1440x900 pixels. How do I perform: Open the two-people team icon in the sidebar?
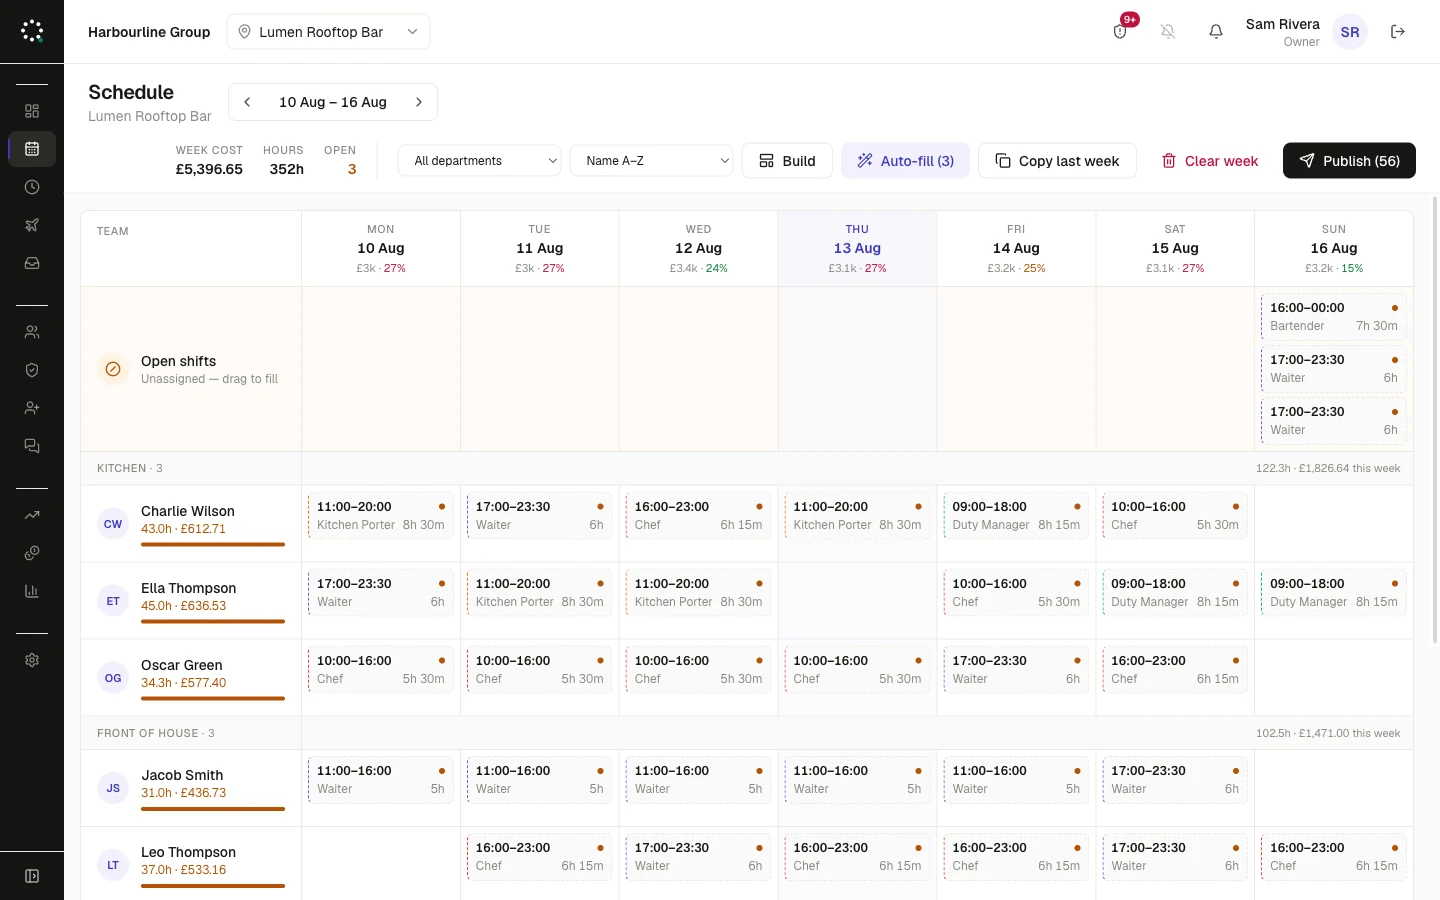[x=32, y=332]
